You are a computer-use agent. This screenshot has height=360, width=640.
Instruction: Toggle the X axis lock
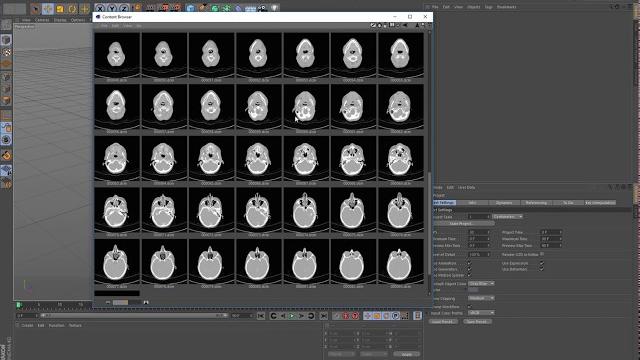pos(100,8)
